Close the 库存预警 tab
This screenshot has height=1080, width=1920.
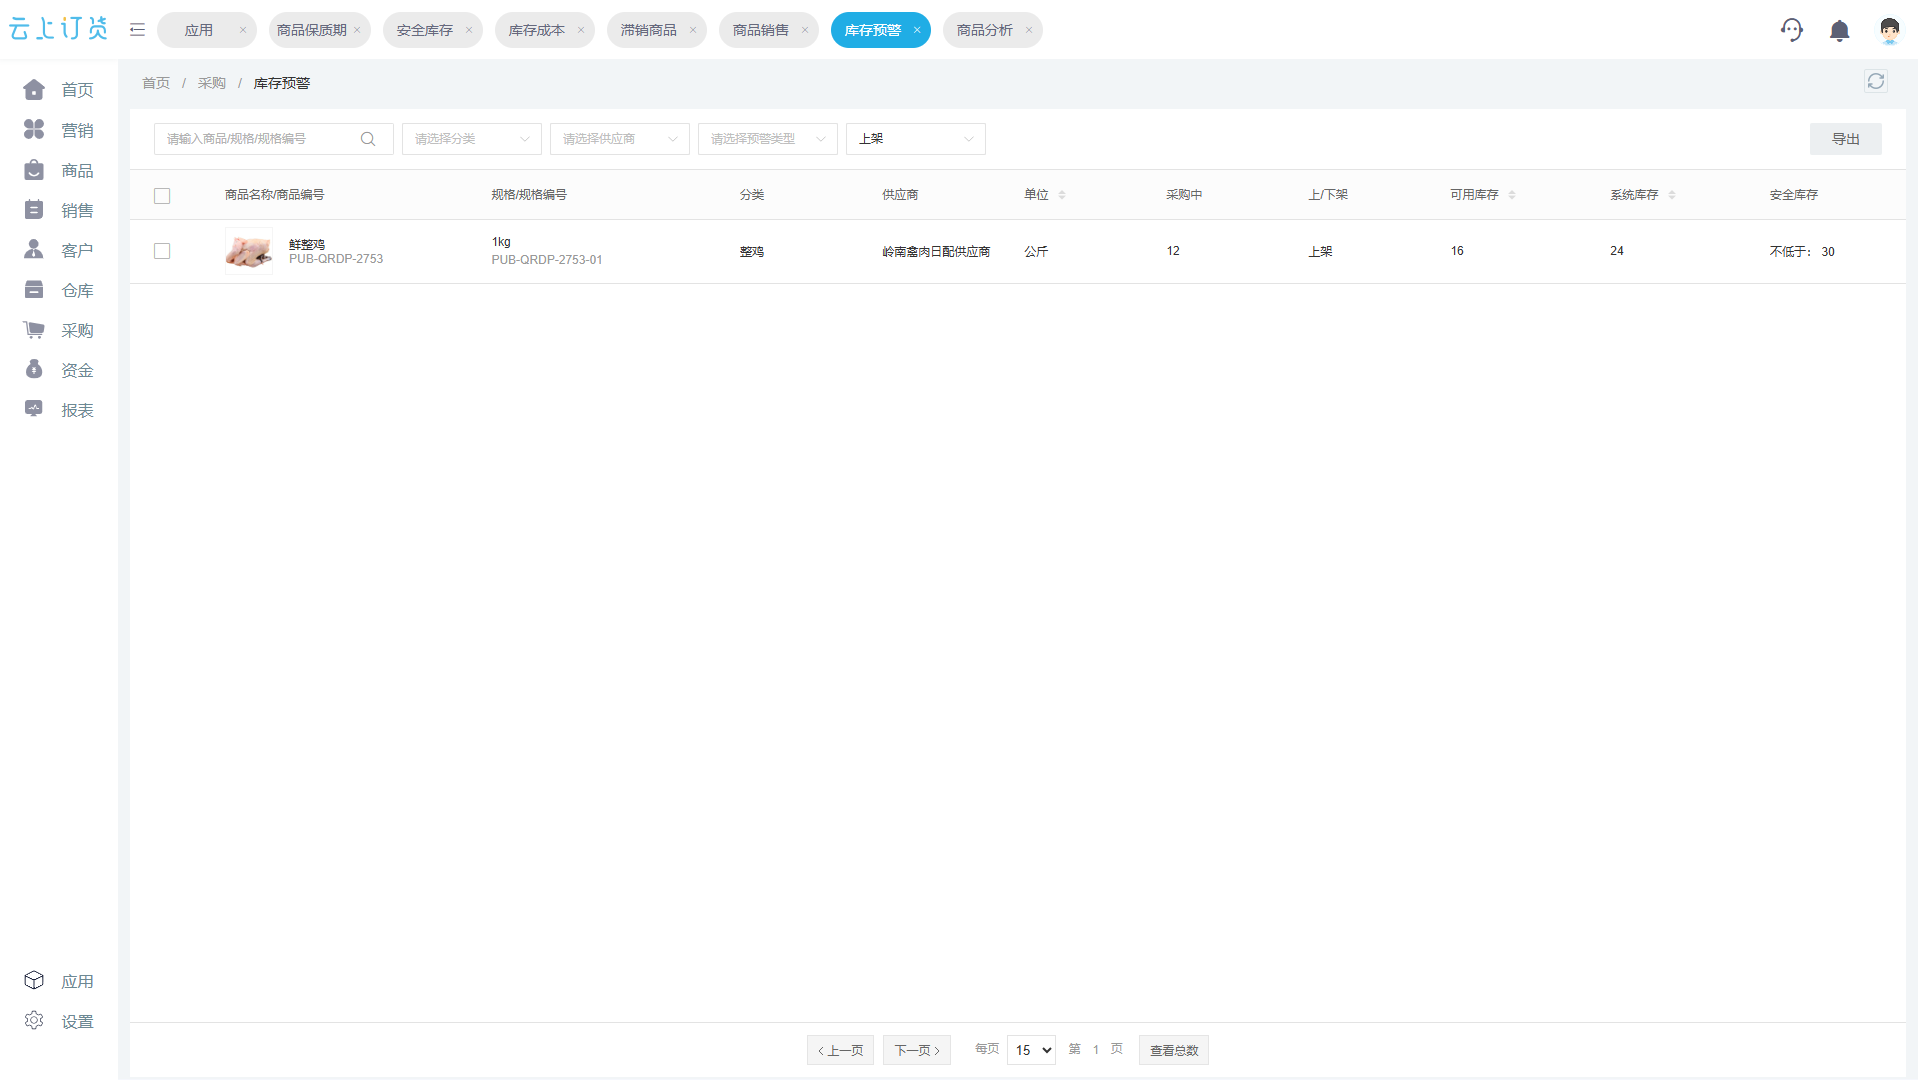tap(917, 30)
